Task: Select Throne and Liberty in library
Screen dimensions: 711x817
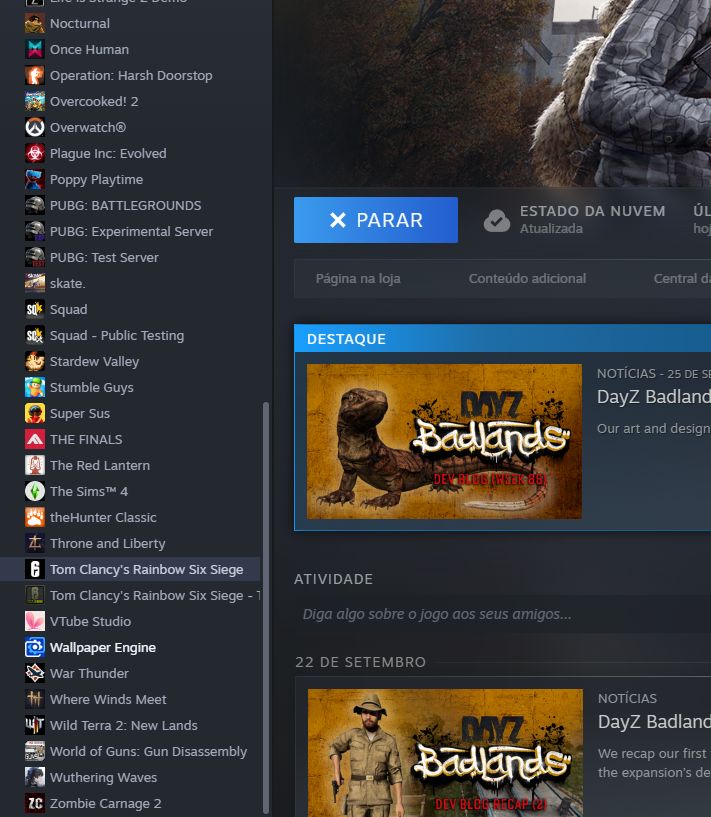Action: click(130, 543)
